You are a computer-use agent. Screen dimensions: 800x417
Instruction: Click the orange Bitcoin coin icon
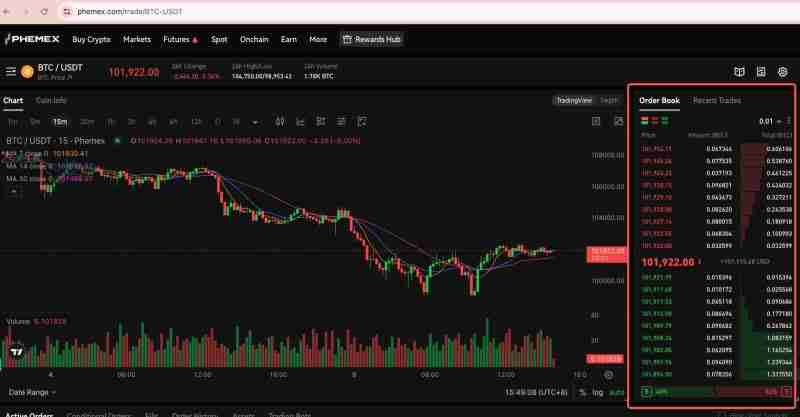(28, 72)
